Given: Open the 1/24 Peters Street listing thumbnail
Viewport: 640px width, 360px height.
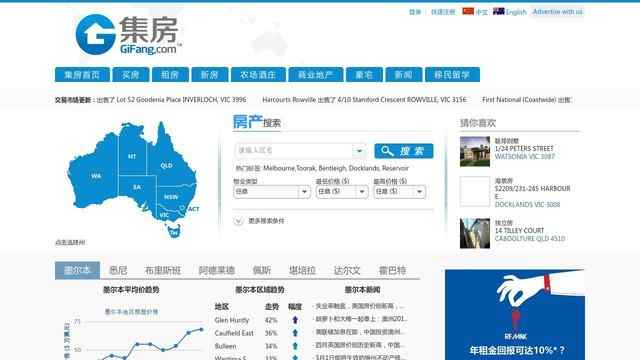Looking at the screenshot, I should coord(475,151).
